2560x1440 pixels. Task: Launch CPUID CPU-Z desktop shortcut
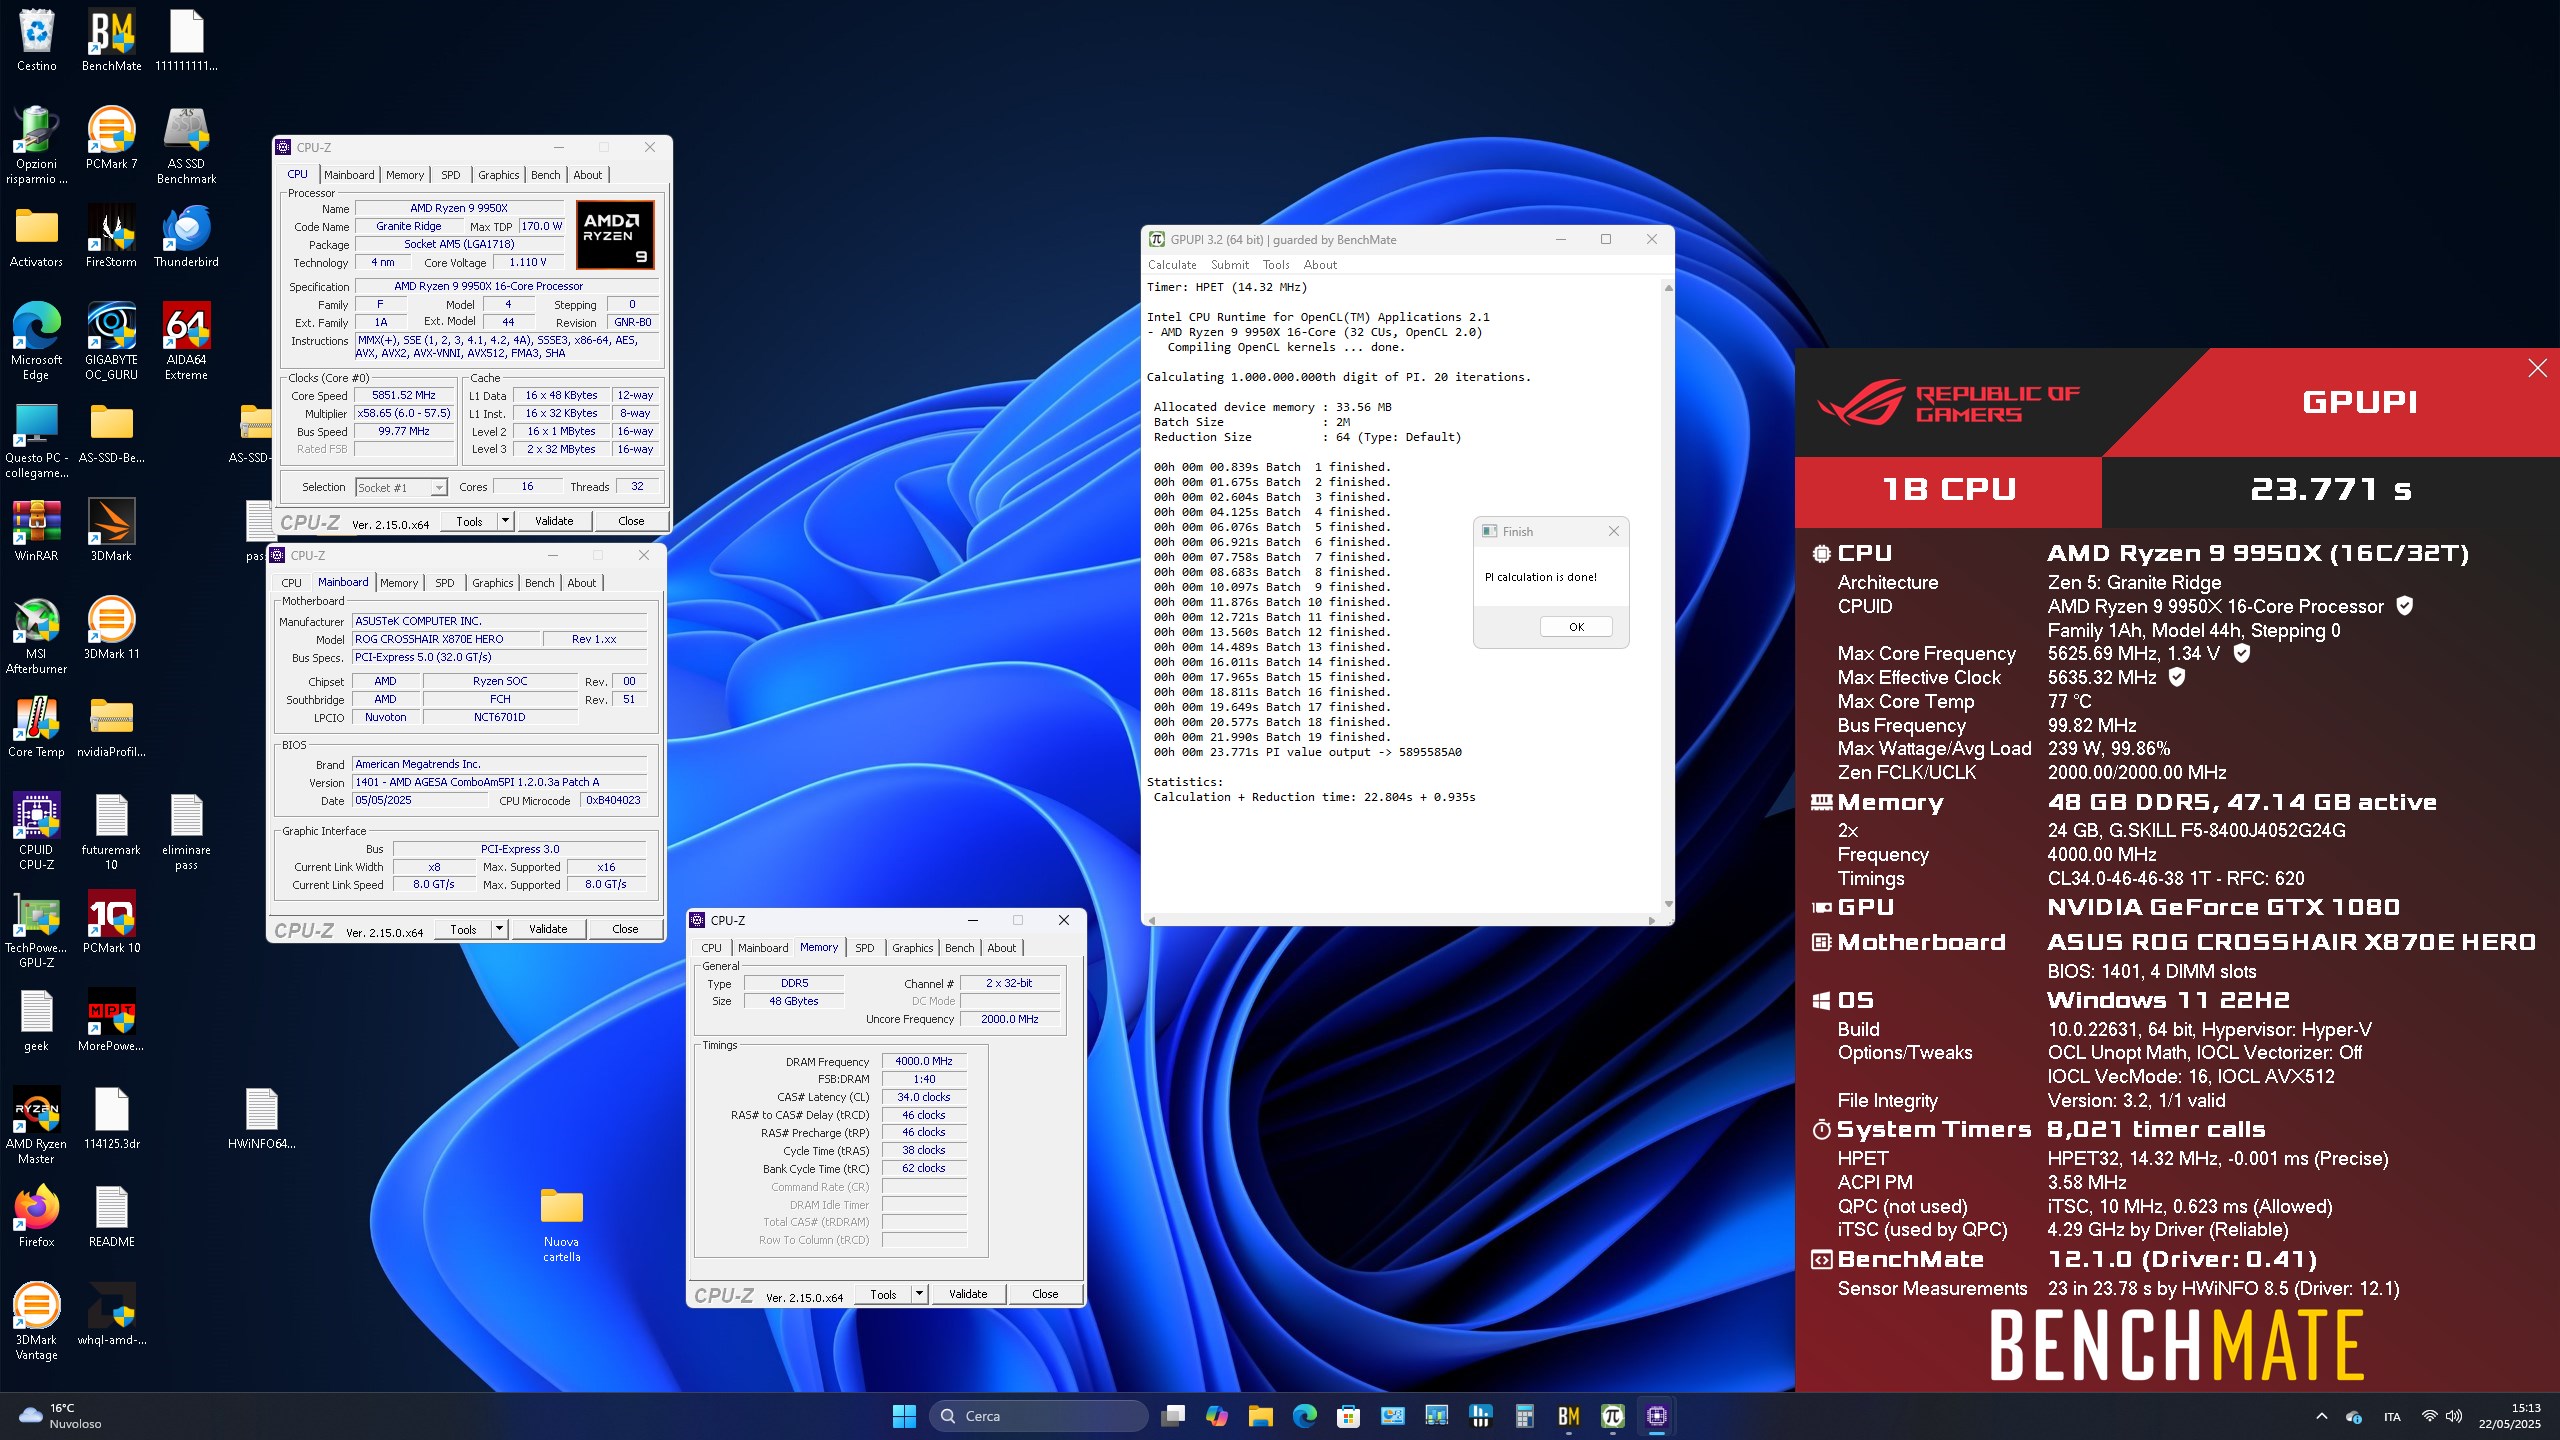[x=36, y=832]
